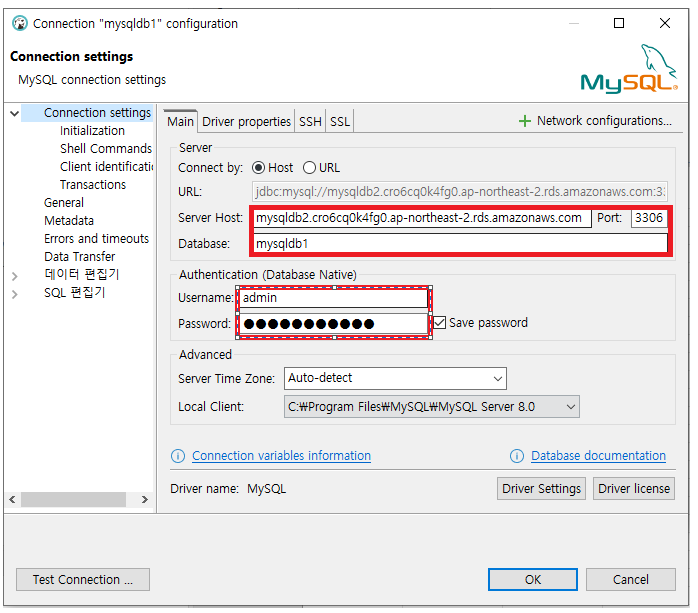Click into the Server Host field
Screen dimensions: 698x613
[422, 218]
